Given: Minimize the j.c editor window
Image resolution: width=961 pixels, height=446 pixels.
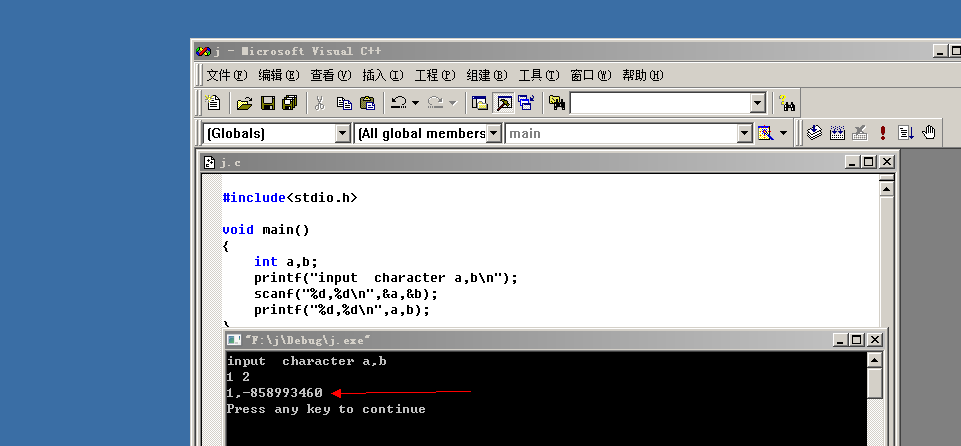Looking at the screenshot, I should pyautogui.click(x=853, y=162).
